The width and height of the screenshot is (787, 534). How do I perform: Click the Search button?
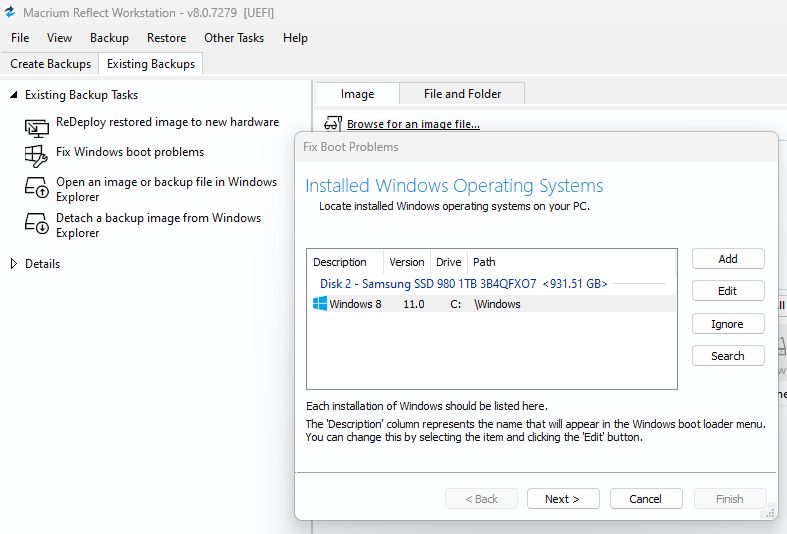coord(728,356)
